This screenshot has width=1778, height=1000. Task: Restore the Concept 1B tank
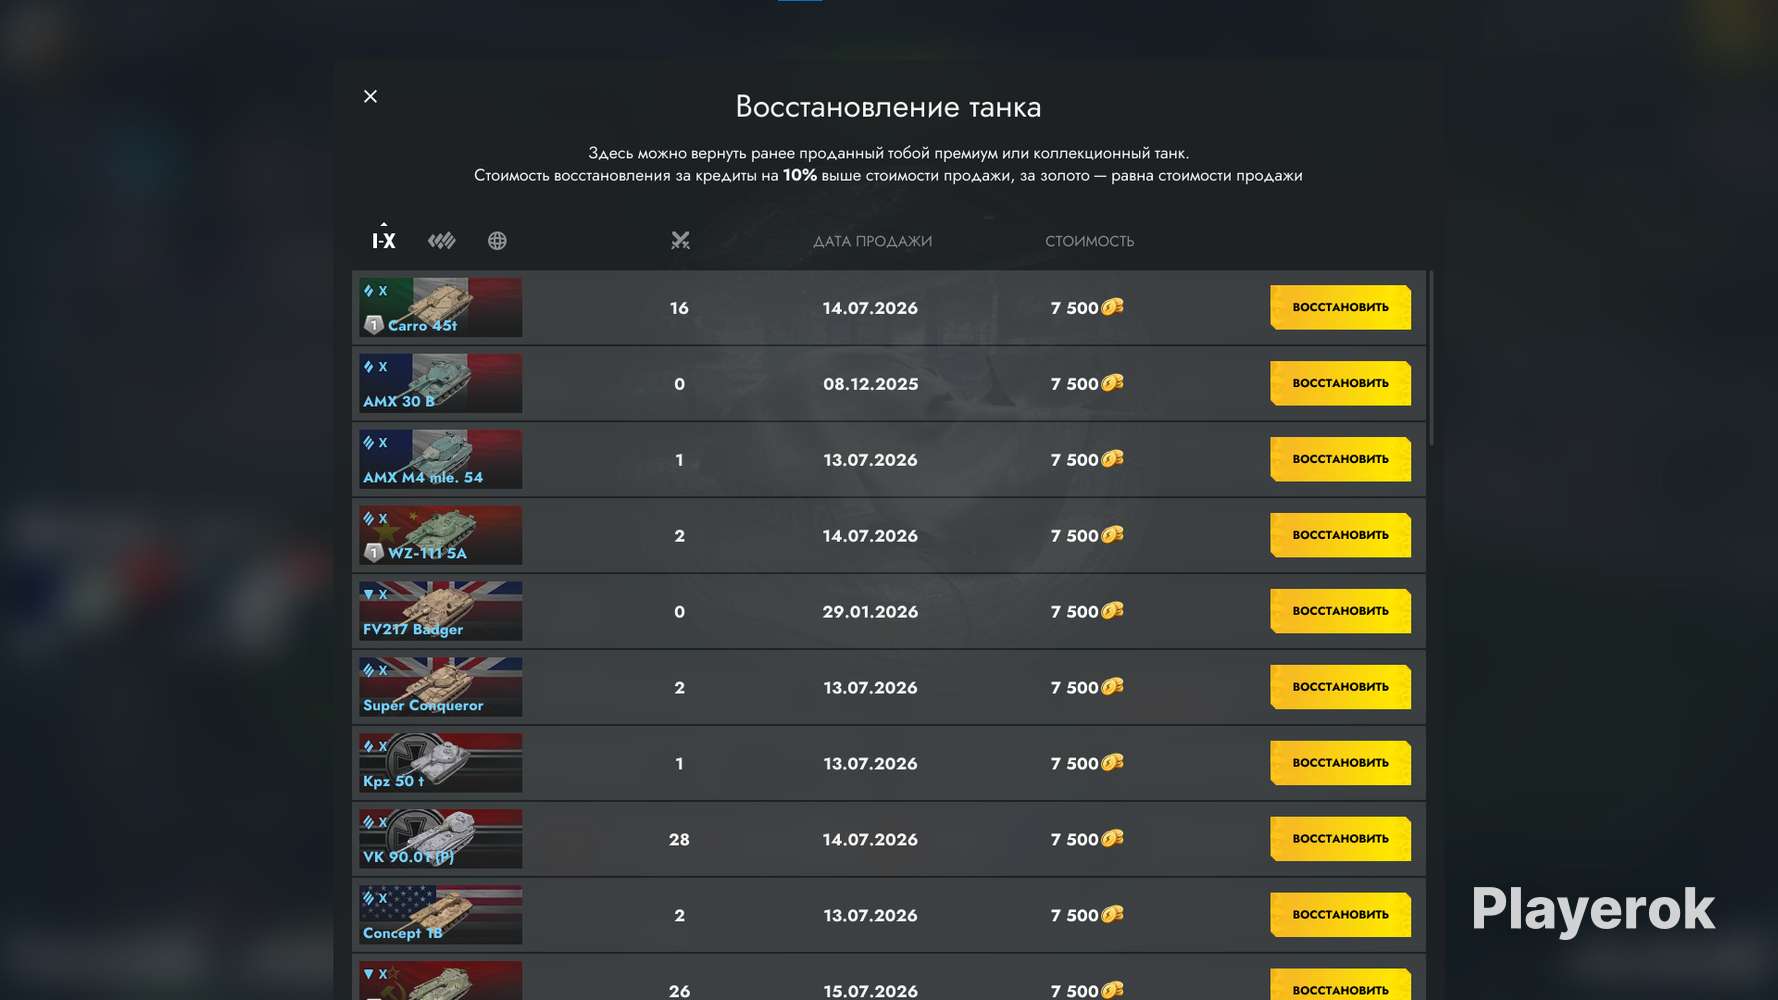pyautogui.click(x=1340, y=915)
